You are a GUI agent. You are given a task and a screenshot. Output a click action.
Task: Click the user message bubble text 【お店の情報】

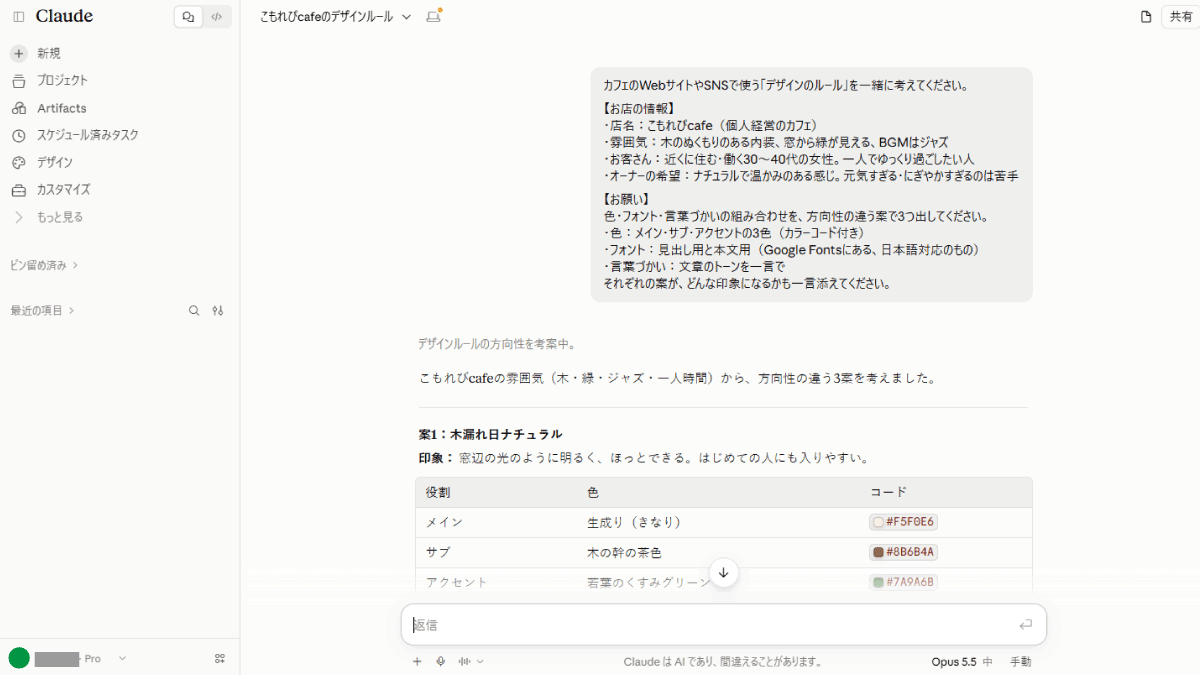point(640,108)
